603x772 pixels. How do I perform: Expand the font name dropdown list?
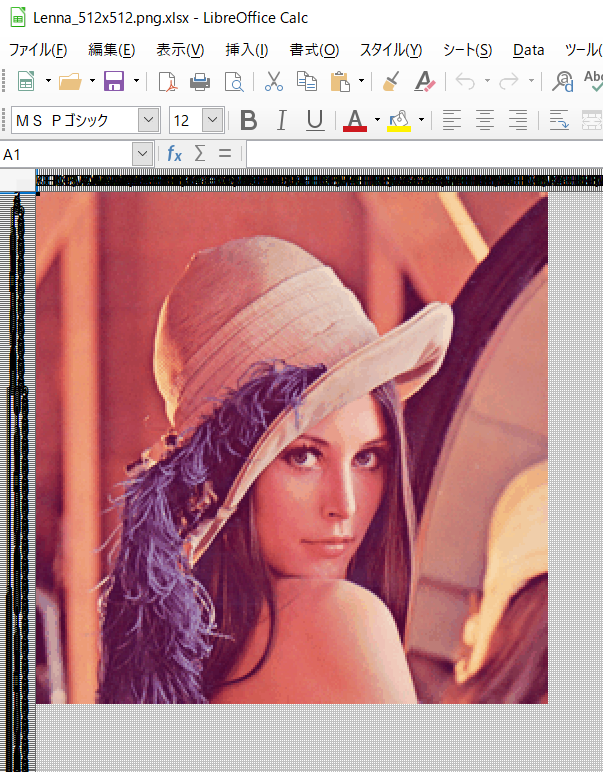[148, 120]
